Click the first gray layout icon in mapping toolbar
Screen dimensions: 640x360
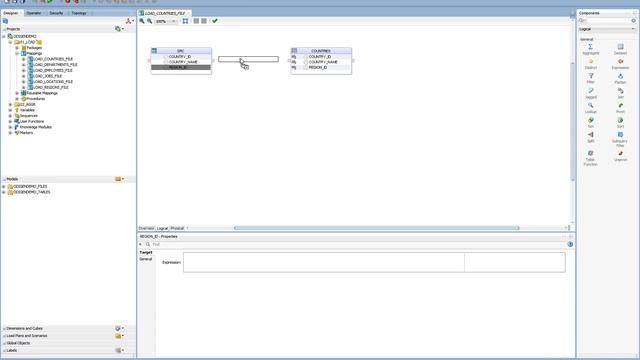click(196, 21)
